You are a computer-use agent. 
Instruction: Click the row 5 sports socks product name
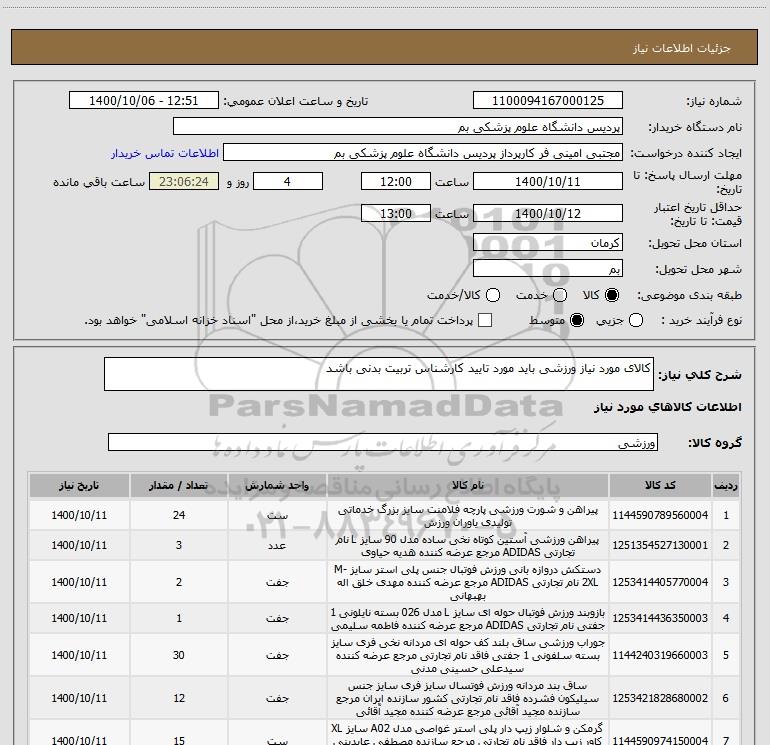pyautogui.click(x=468, y=655)
